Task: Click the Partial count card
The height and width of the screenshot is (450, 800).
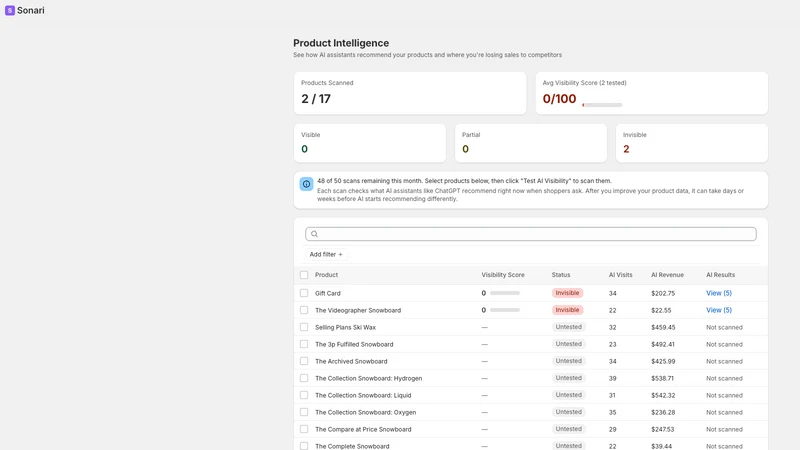Action: (531, 143)
